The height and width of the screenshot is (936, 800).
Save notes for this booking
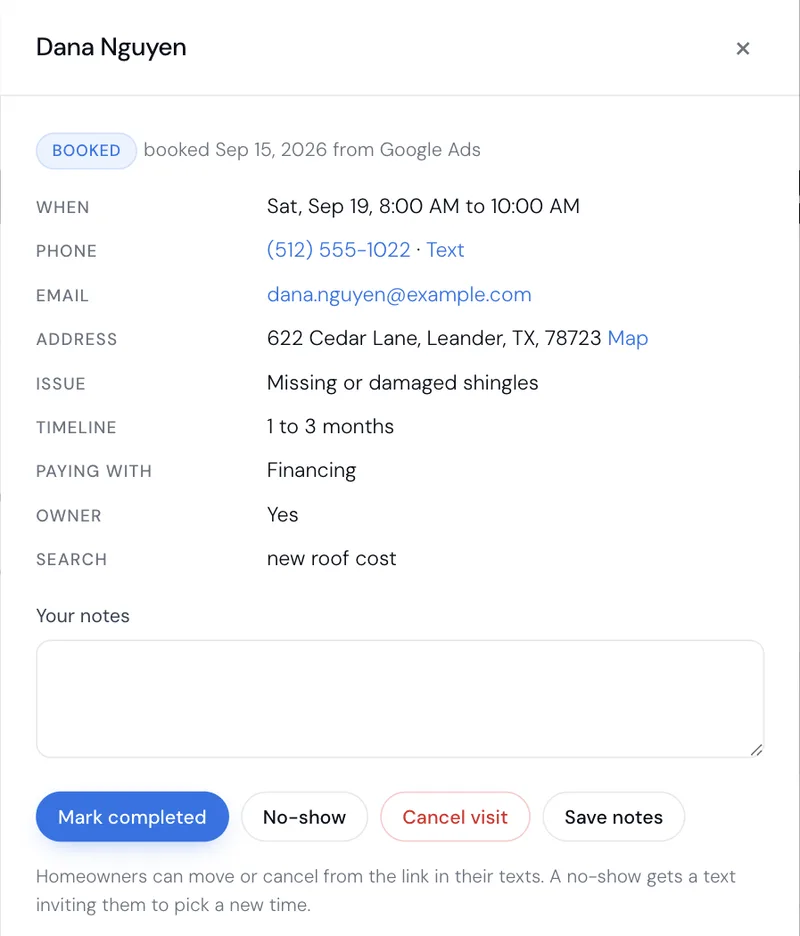614,817
